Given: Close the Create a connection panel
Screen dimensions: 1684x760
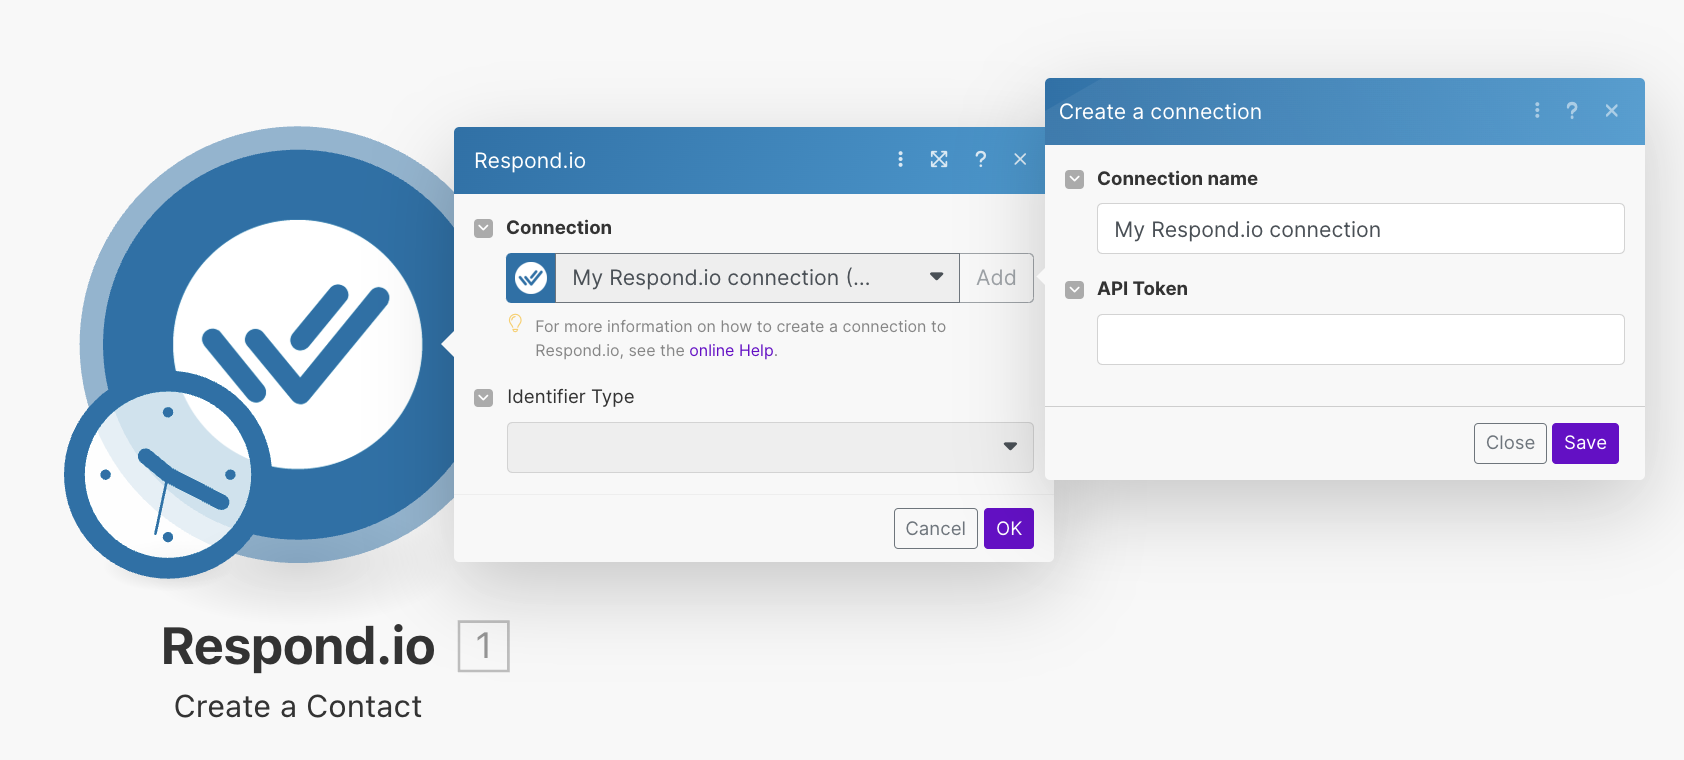Looking at the screenshot, I should point(1611,110).
